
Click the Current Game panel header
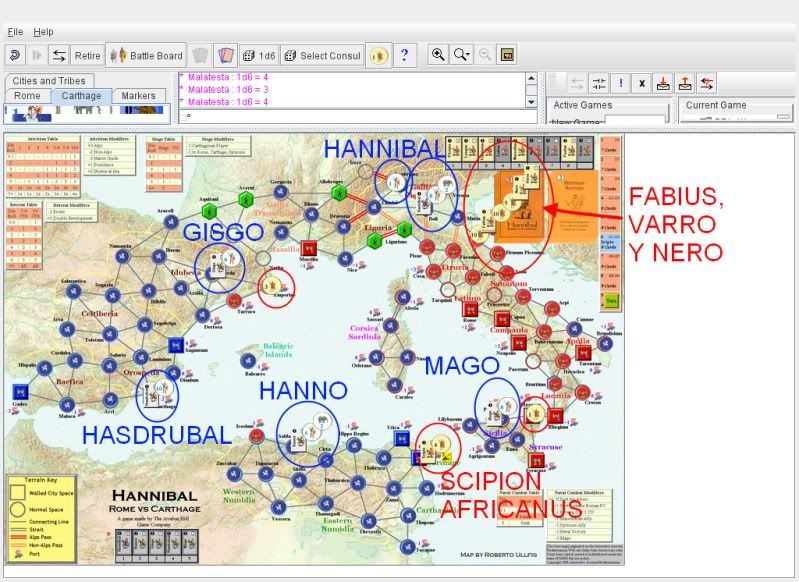point(716,105)
